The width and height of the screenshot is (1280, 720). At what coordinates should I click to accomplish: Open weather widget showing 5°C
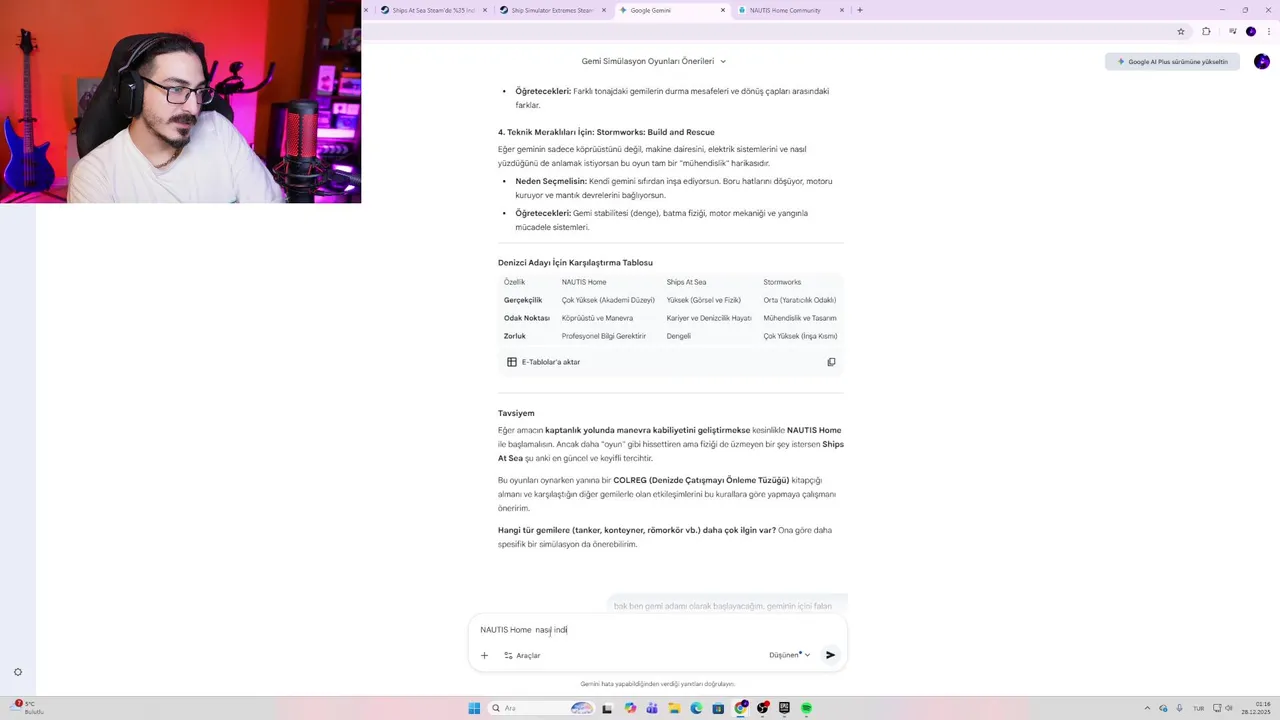27,708
